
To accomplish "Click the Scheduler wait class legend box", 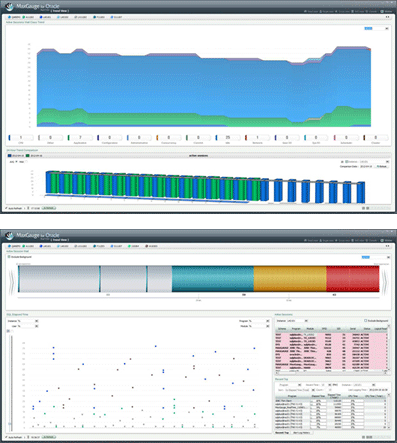I will [x=346, y=138].
